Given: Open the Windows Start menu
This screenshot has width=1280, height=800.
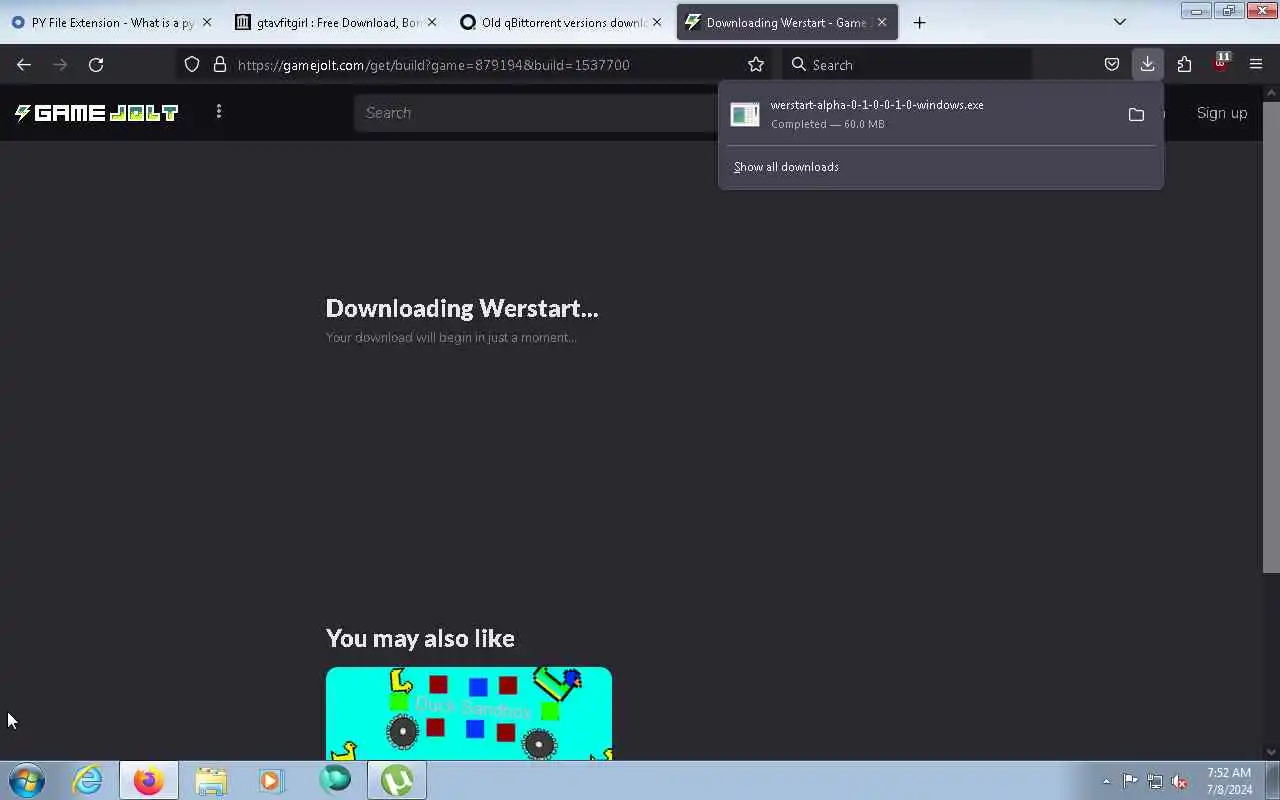Looking at the screenshot, I should point(27,780).
